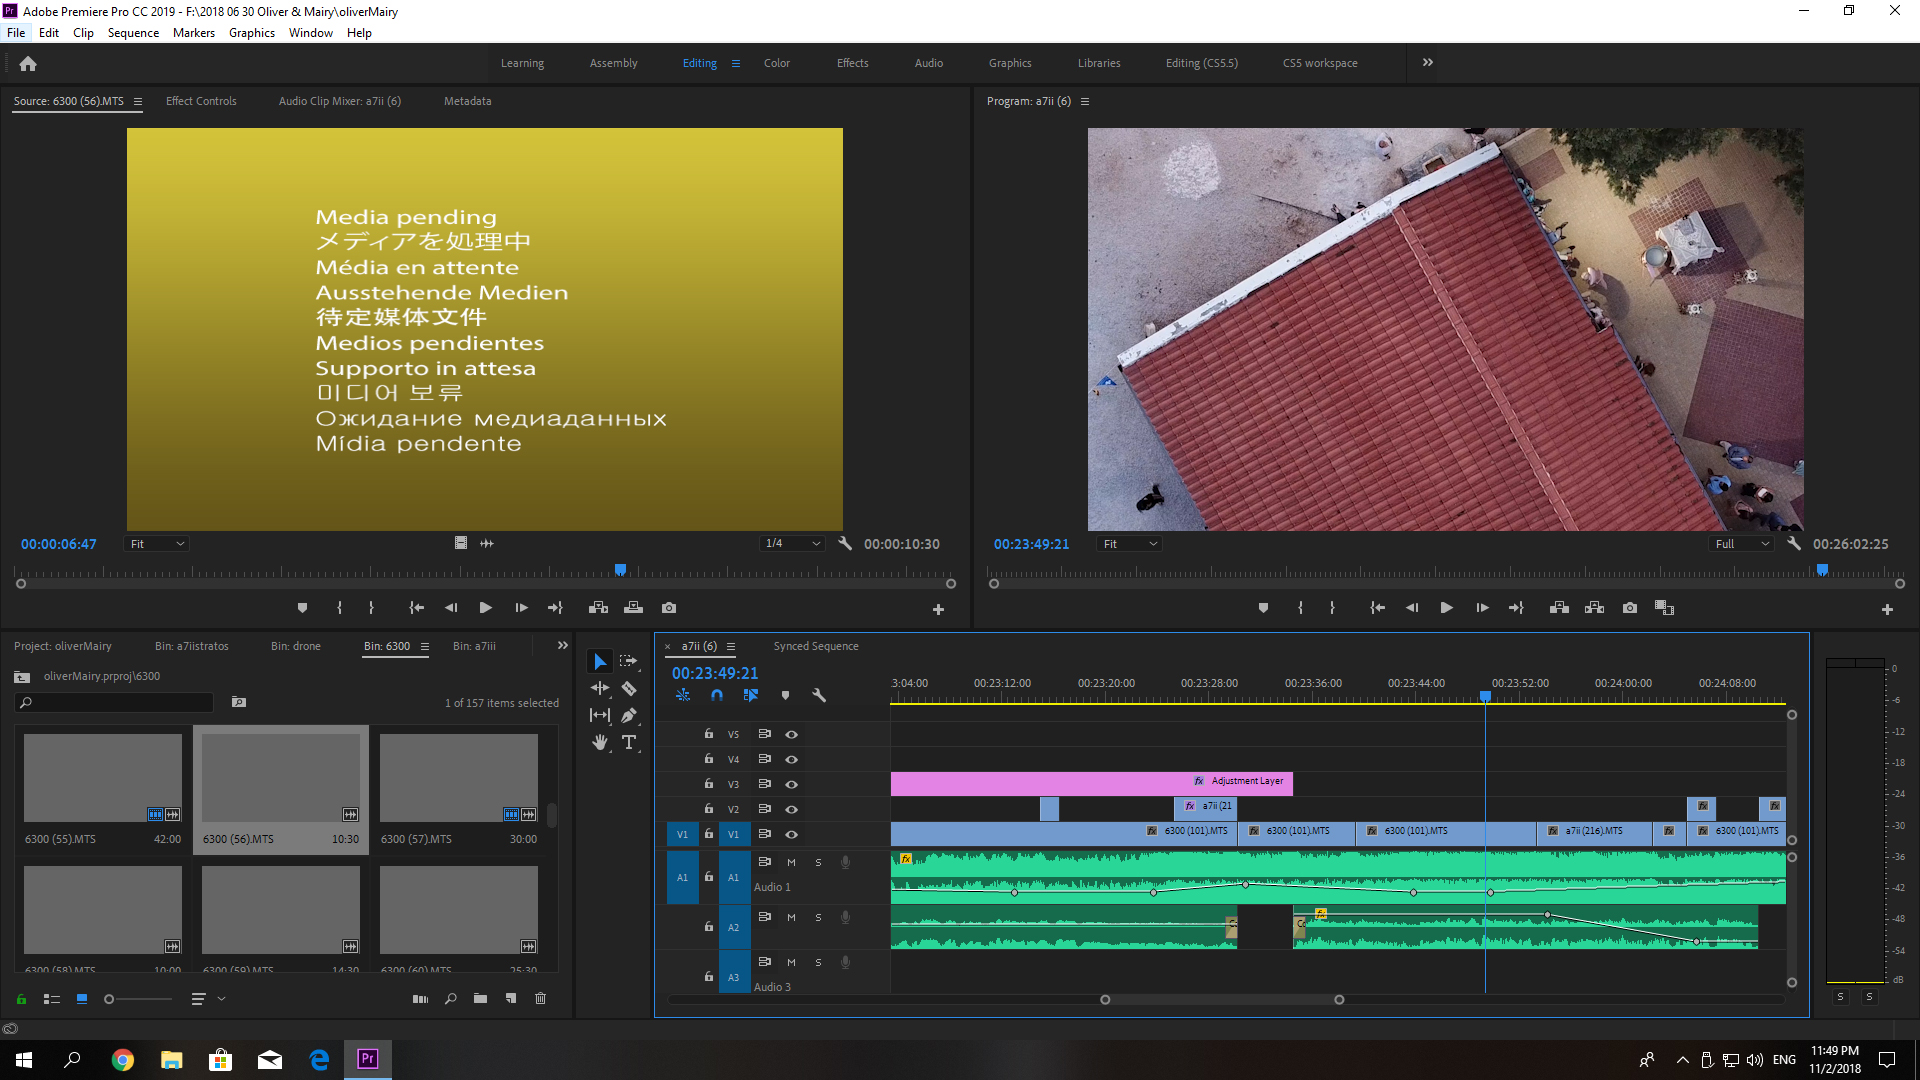Click Lift button in Program monitor
1920x1080 pixels.
(x=1559, y=608)
